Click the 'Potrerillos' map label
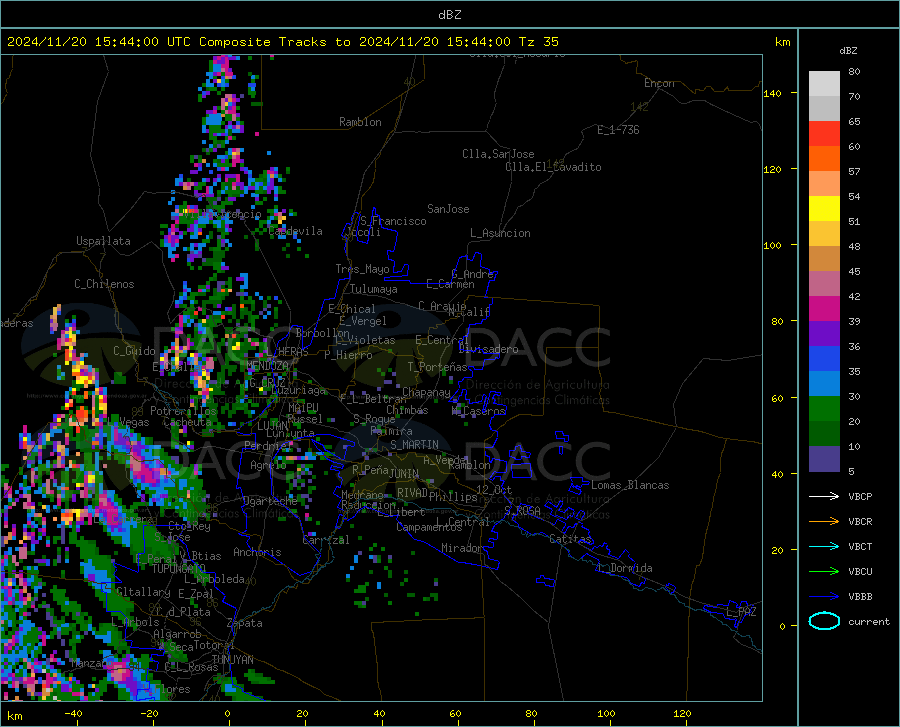 click(x=183, y=411)
